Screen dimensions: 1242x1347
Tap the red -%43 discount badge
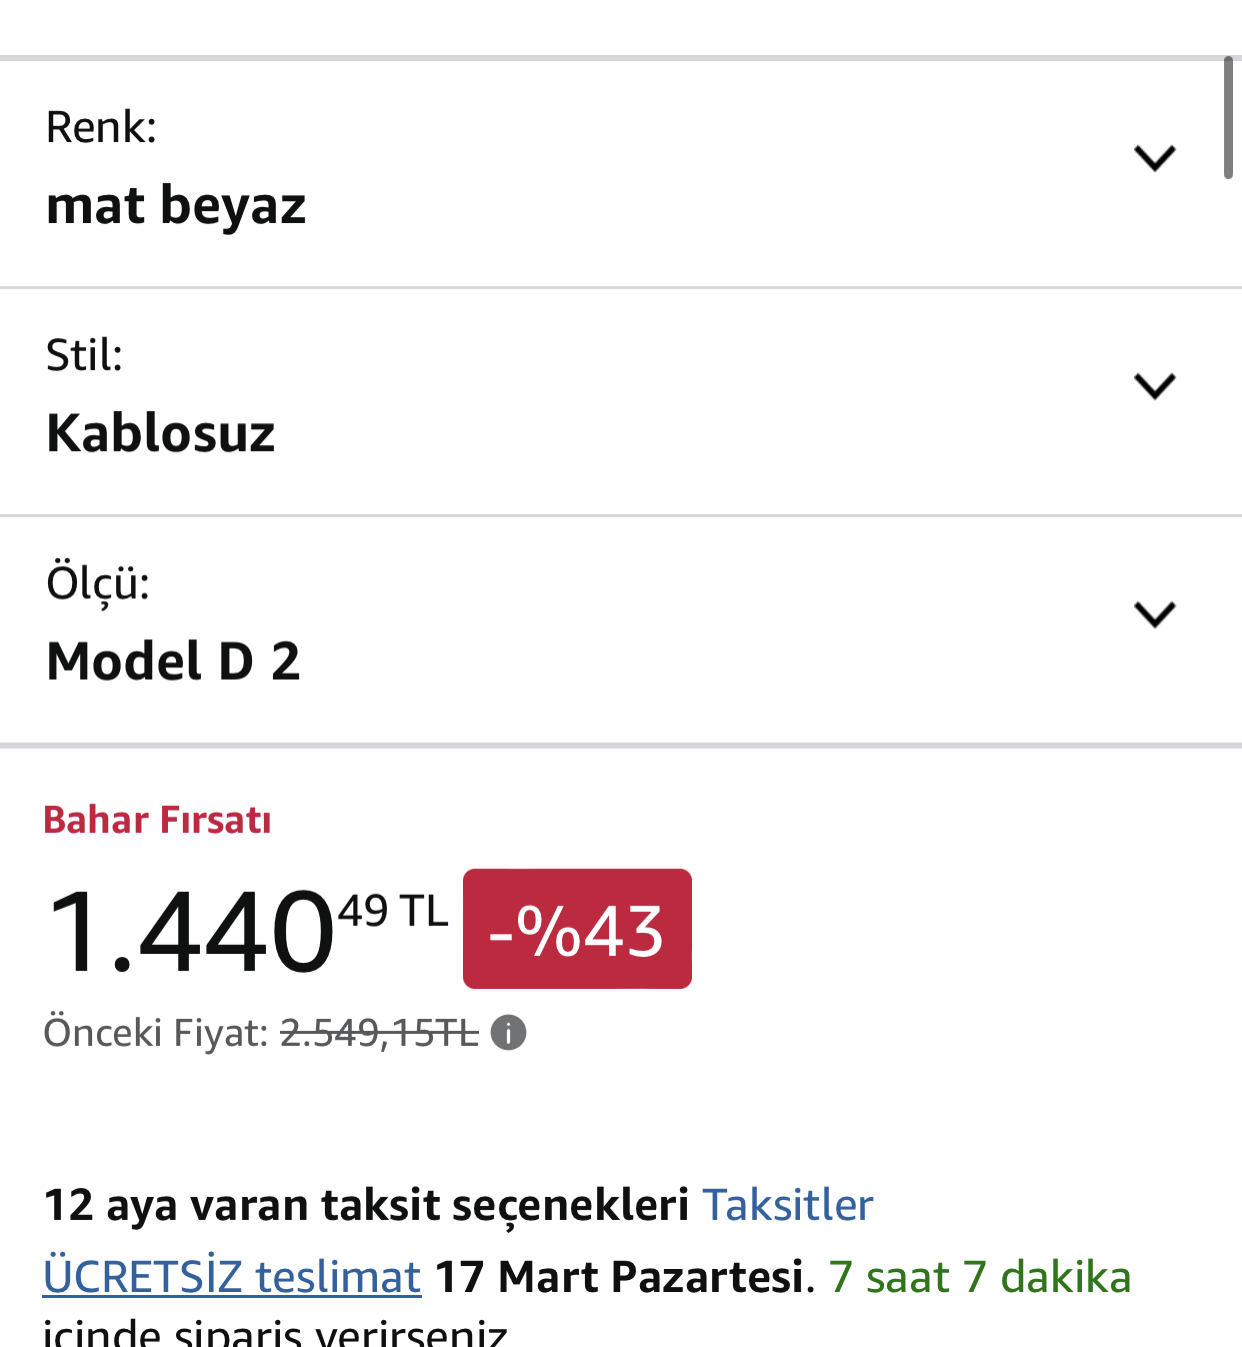(577, 929)
